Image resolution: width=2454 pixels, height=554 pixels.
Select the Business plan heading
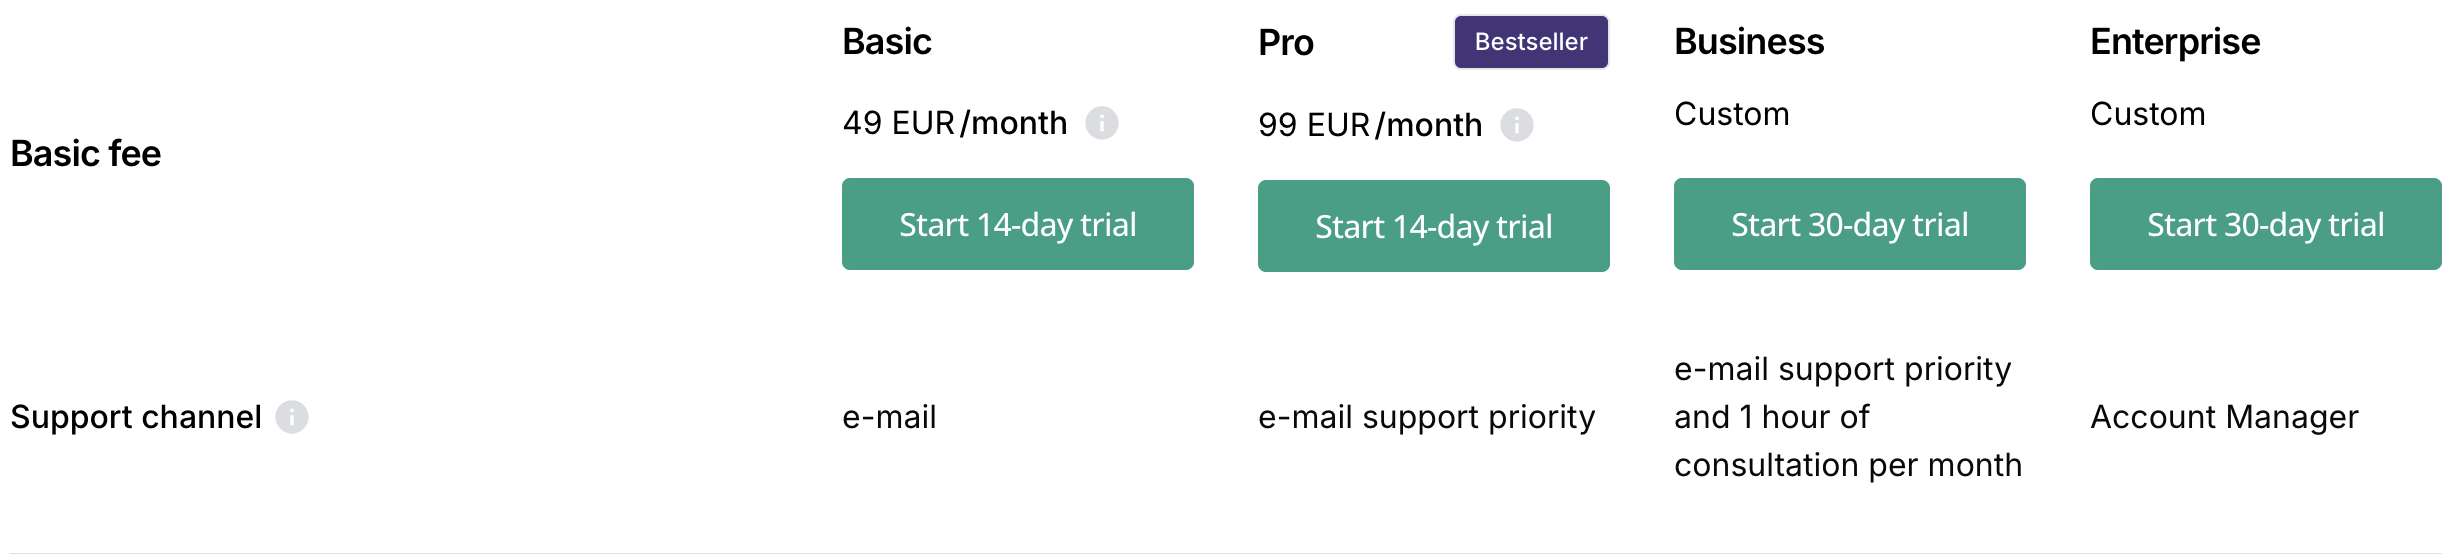[x=1749, y=42]
